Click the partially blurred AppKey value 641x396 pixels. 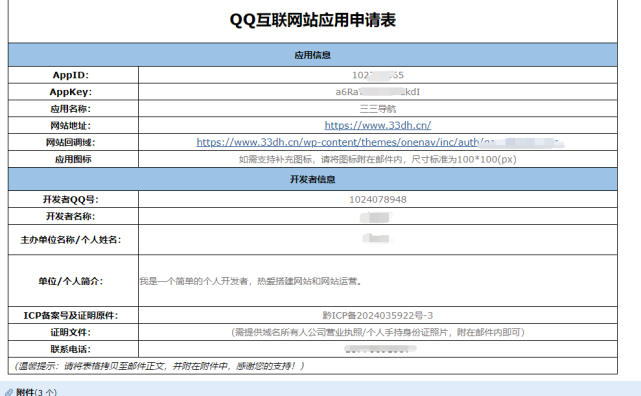click(378, 92)
